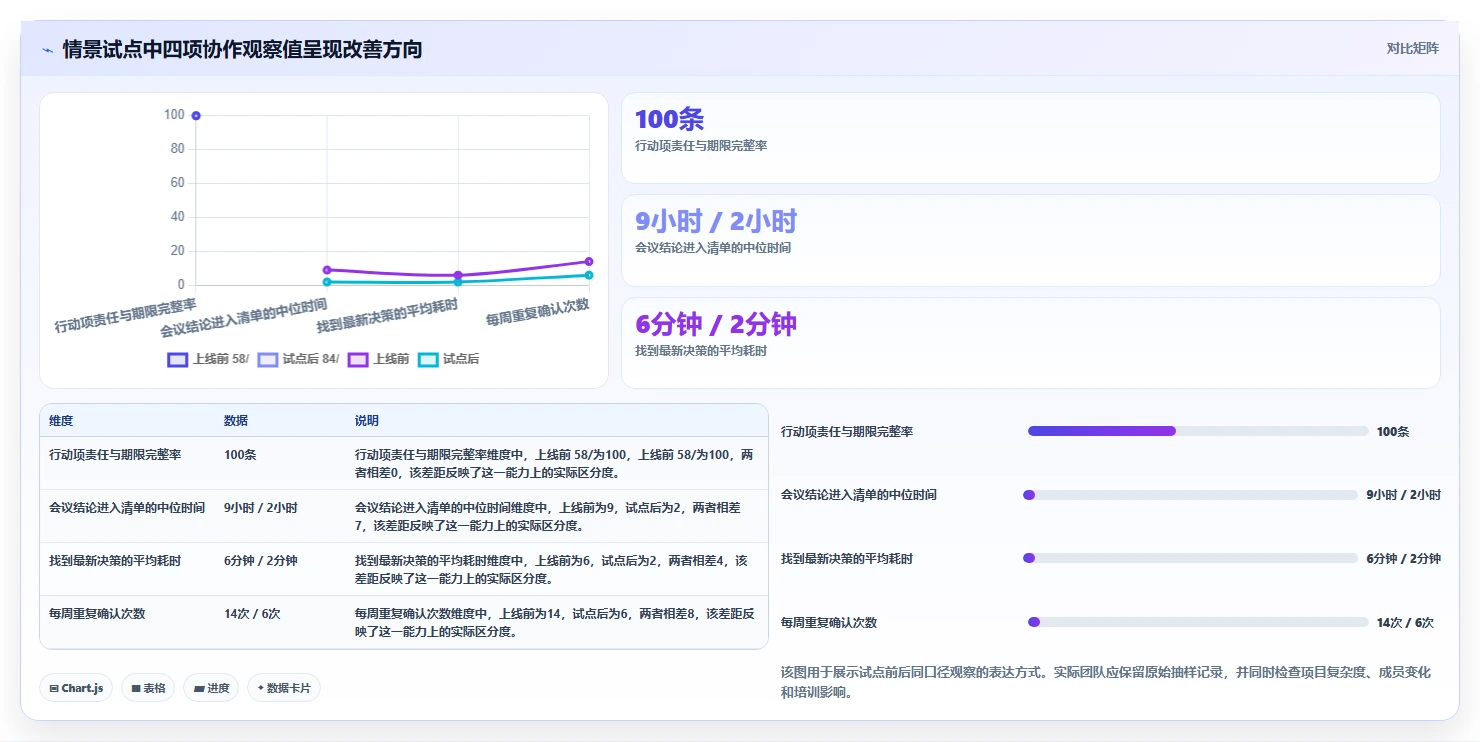The width and height of the screenshot is (1480, 742).
Task: Click the 对比矩阵 label in header
Action: 1412,48
